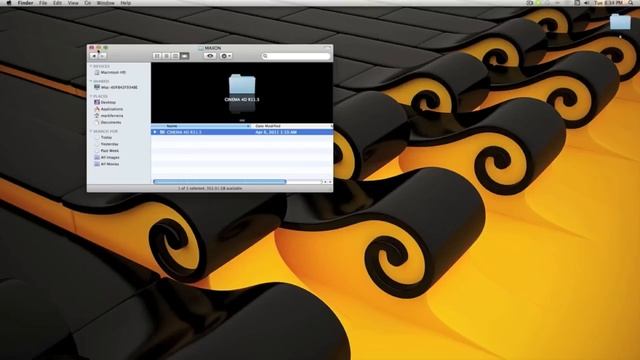Click the Finder window status bar text
Viewport: 640px width, 360px height.
pos(210,189)
